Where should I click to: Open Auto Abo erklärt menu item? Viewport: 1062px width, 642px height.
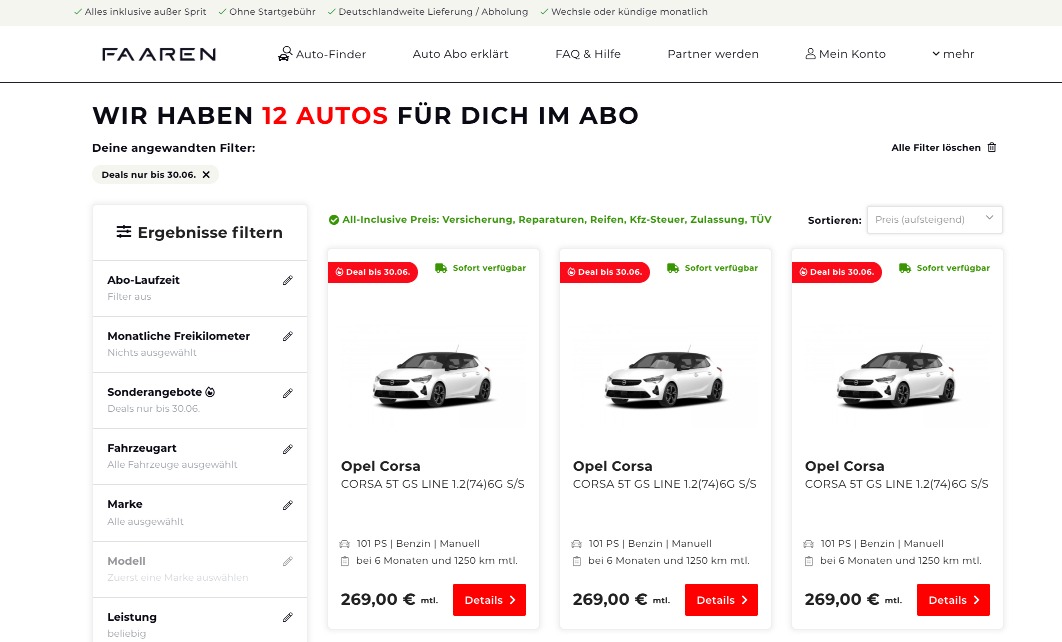click(x=461, y=54)
